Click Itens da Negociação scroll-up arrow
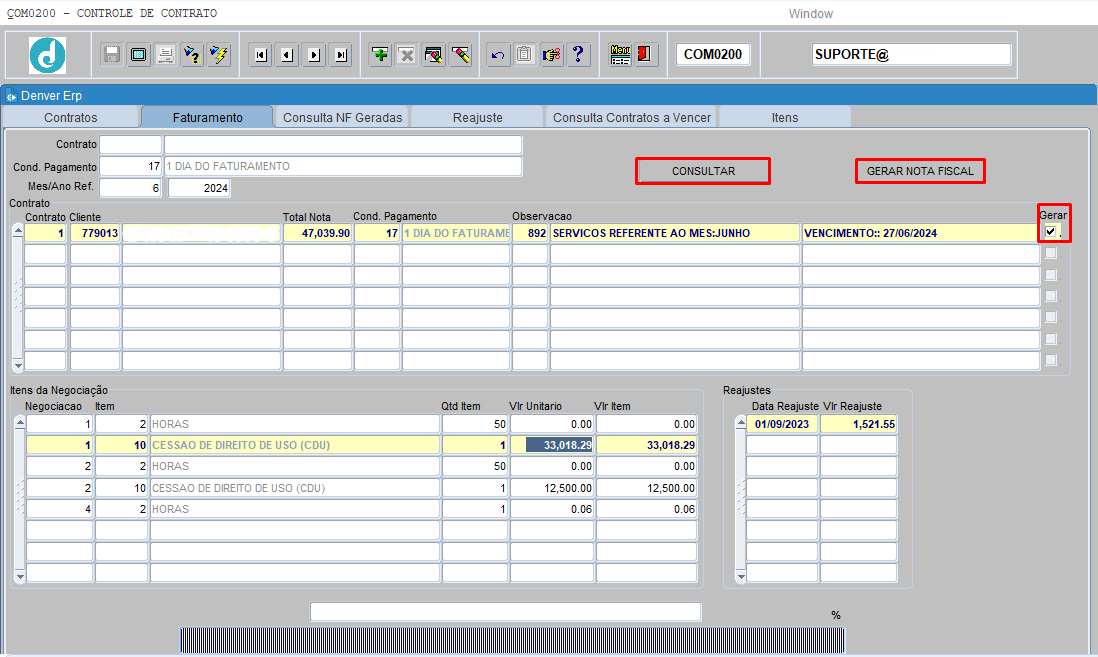The height and width of the screenshot is (657, 1098). 20,423
